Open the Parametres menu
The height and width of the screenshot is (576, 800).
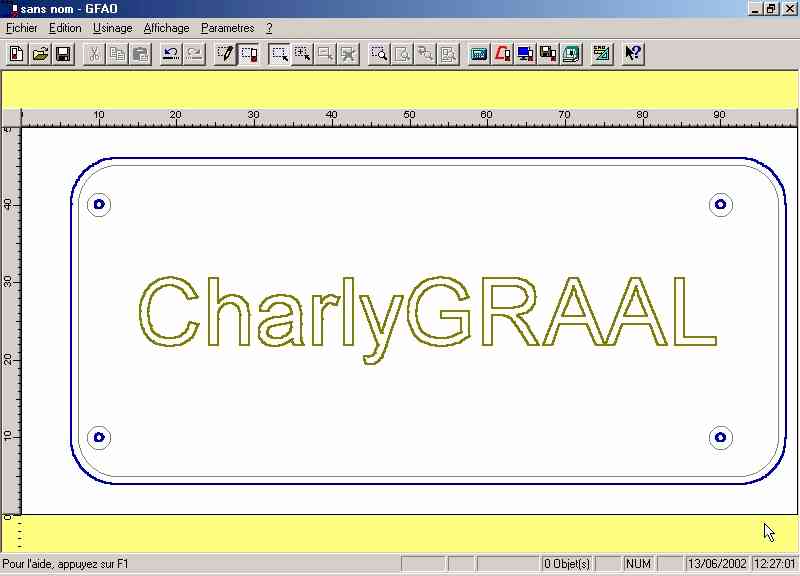pos(228,28)
